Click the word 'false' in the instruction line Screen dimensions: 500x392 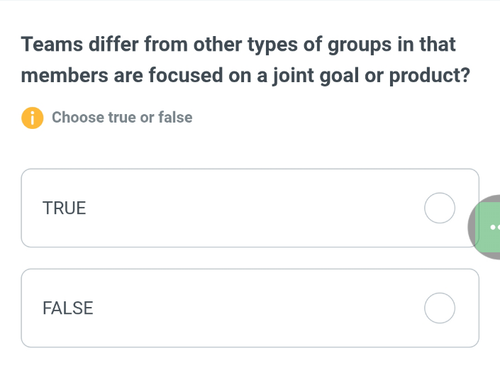[175, 117]
